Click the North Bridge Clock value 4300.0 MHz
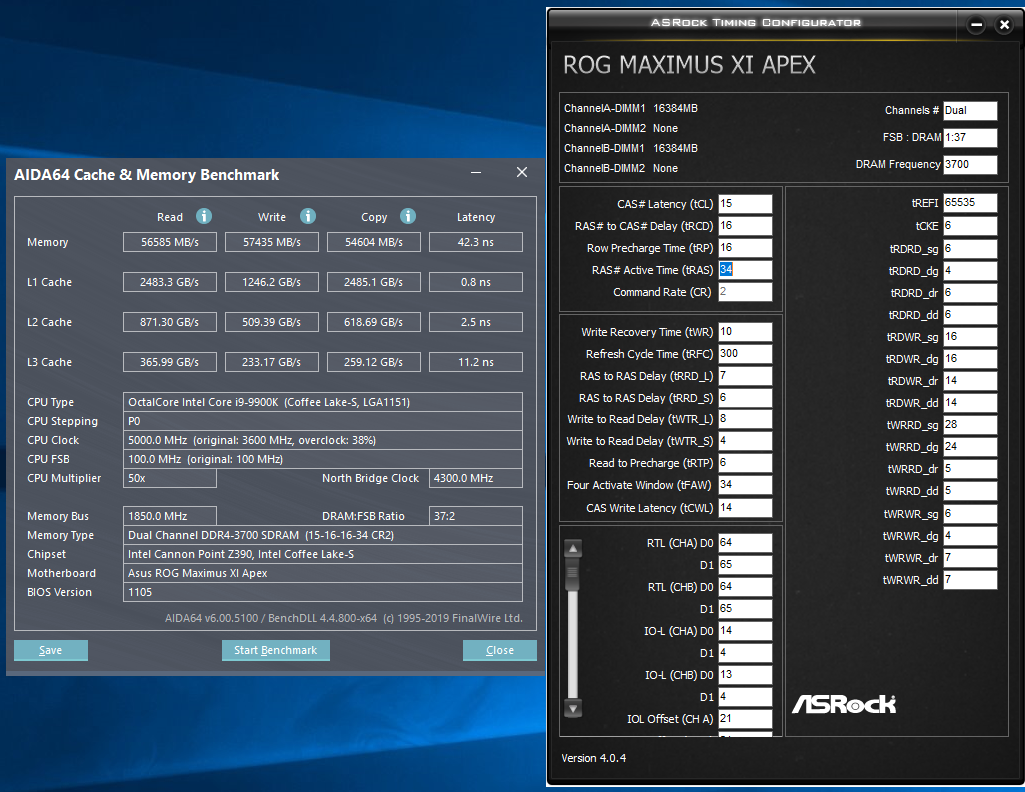This screenshot has height=792, width=1025. pos(476,478)
